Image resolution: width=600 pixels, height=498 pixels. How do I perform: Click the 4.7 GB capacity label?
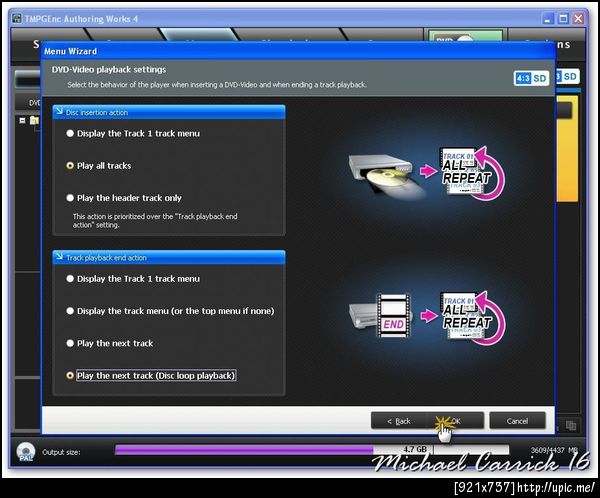pos(415,449)
